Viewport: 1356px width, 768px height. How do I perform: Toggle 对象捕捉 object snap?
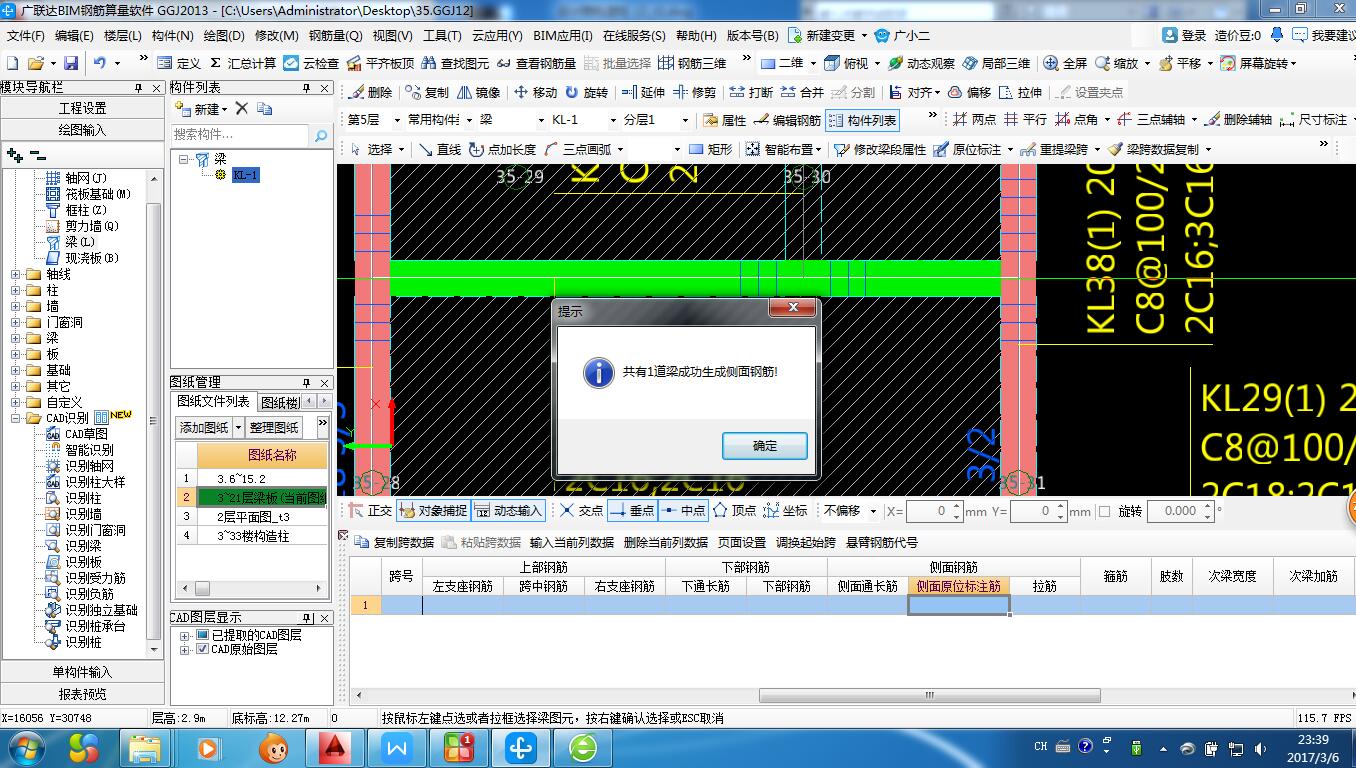(x=433, y=510)
